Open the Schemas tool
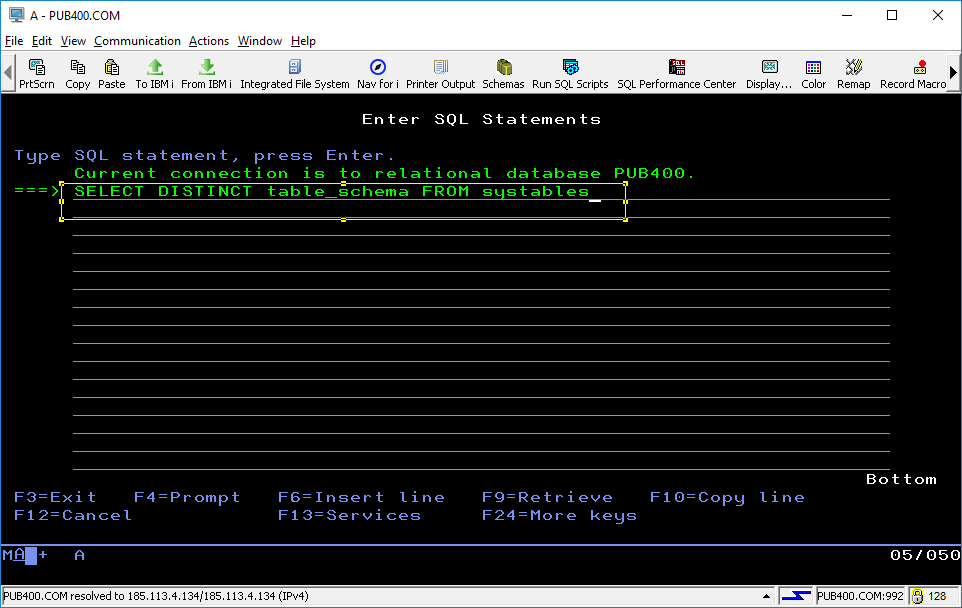 point(503,71)
